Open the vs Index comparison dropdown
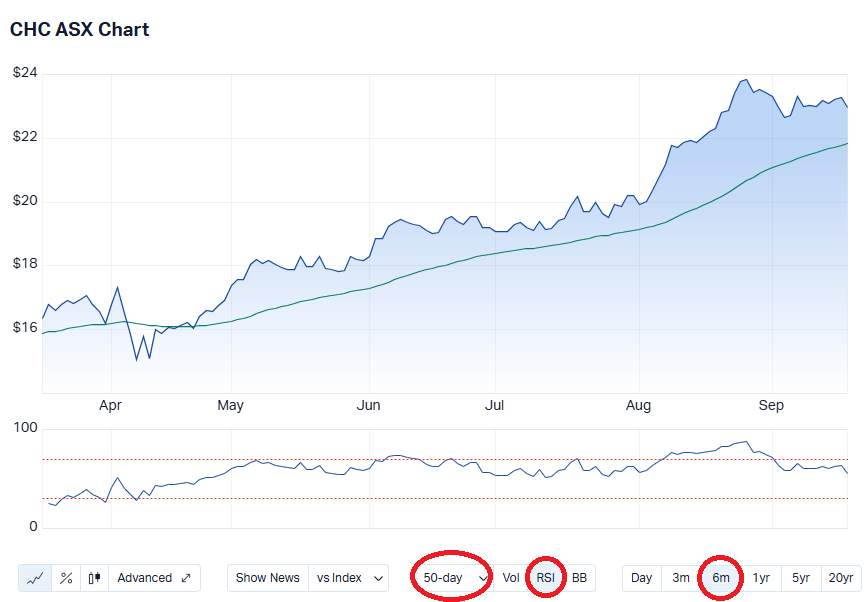This screenshot has height=602, width=868. tap(348, 578)
